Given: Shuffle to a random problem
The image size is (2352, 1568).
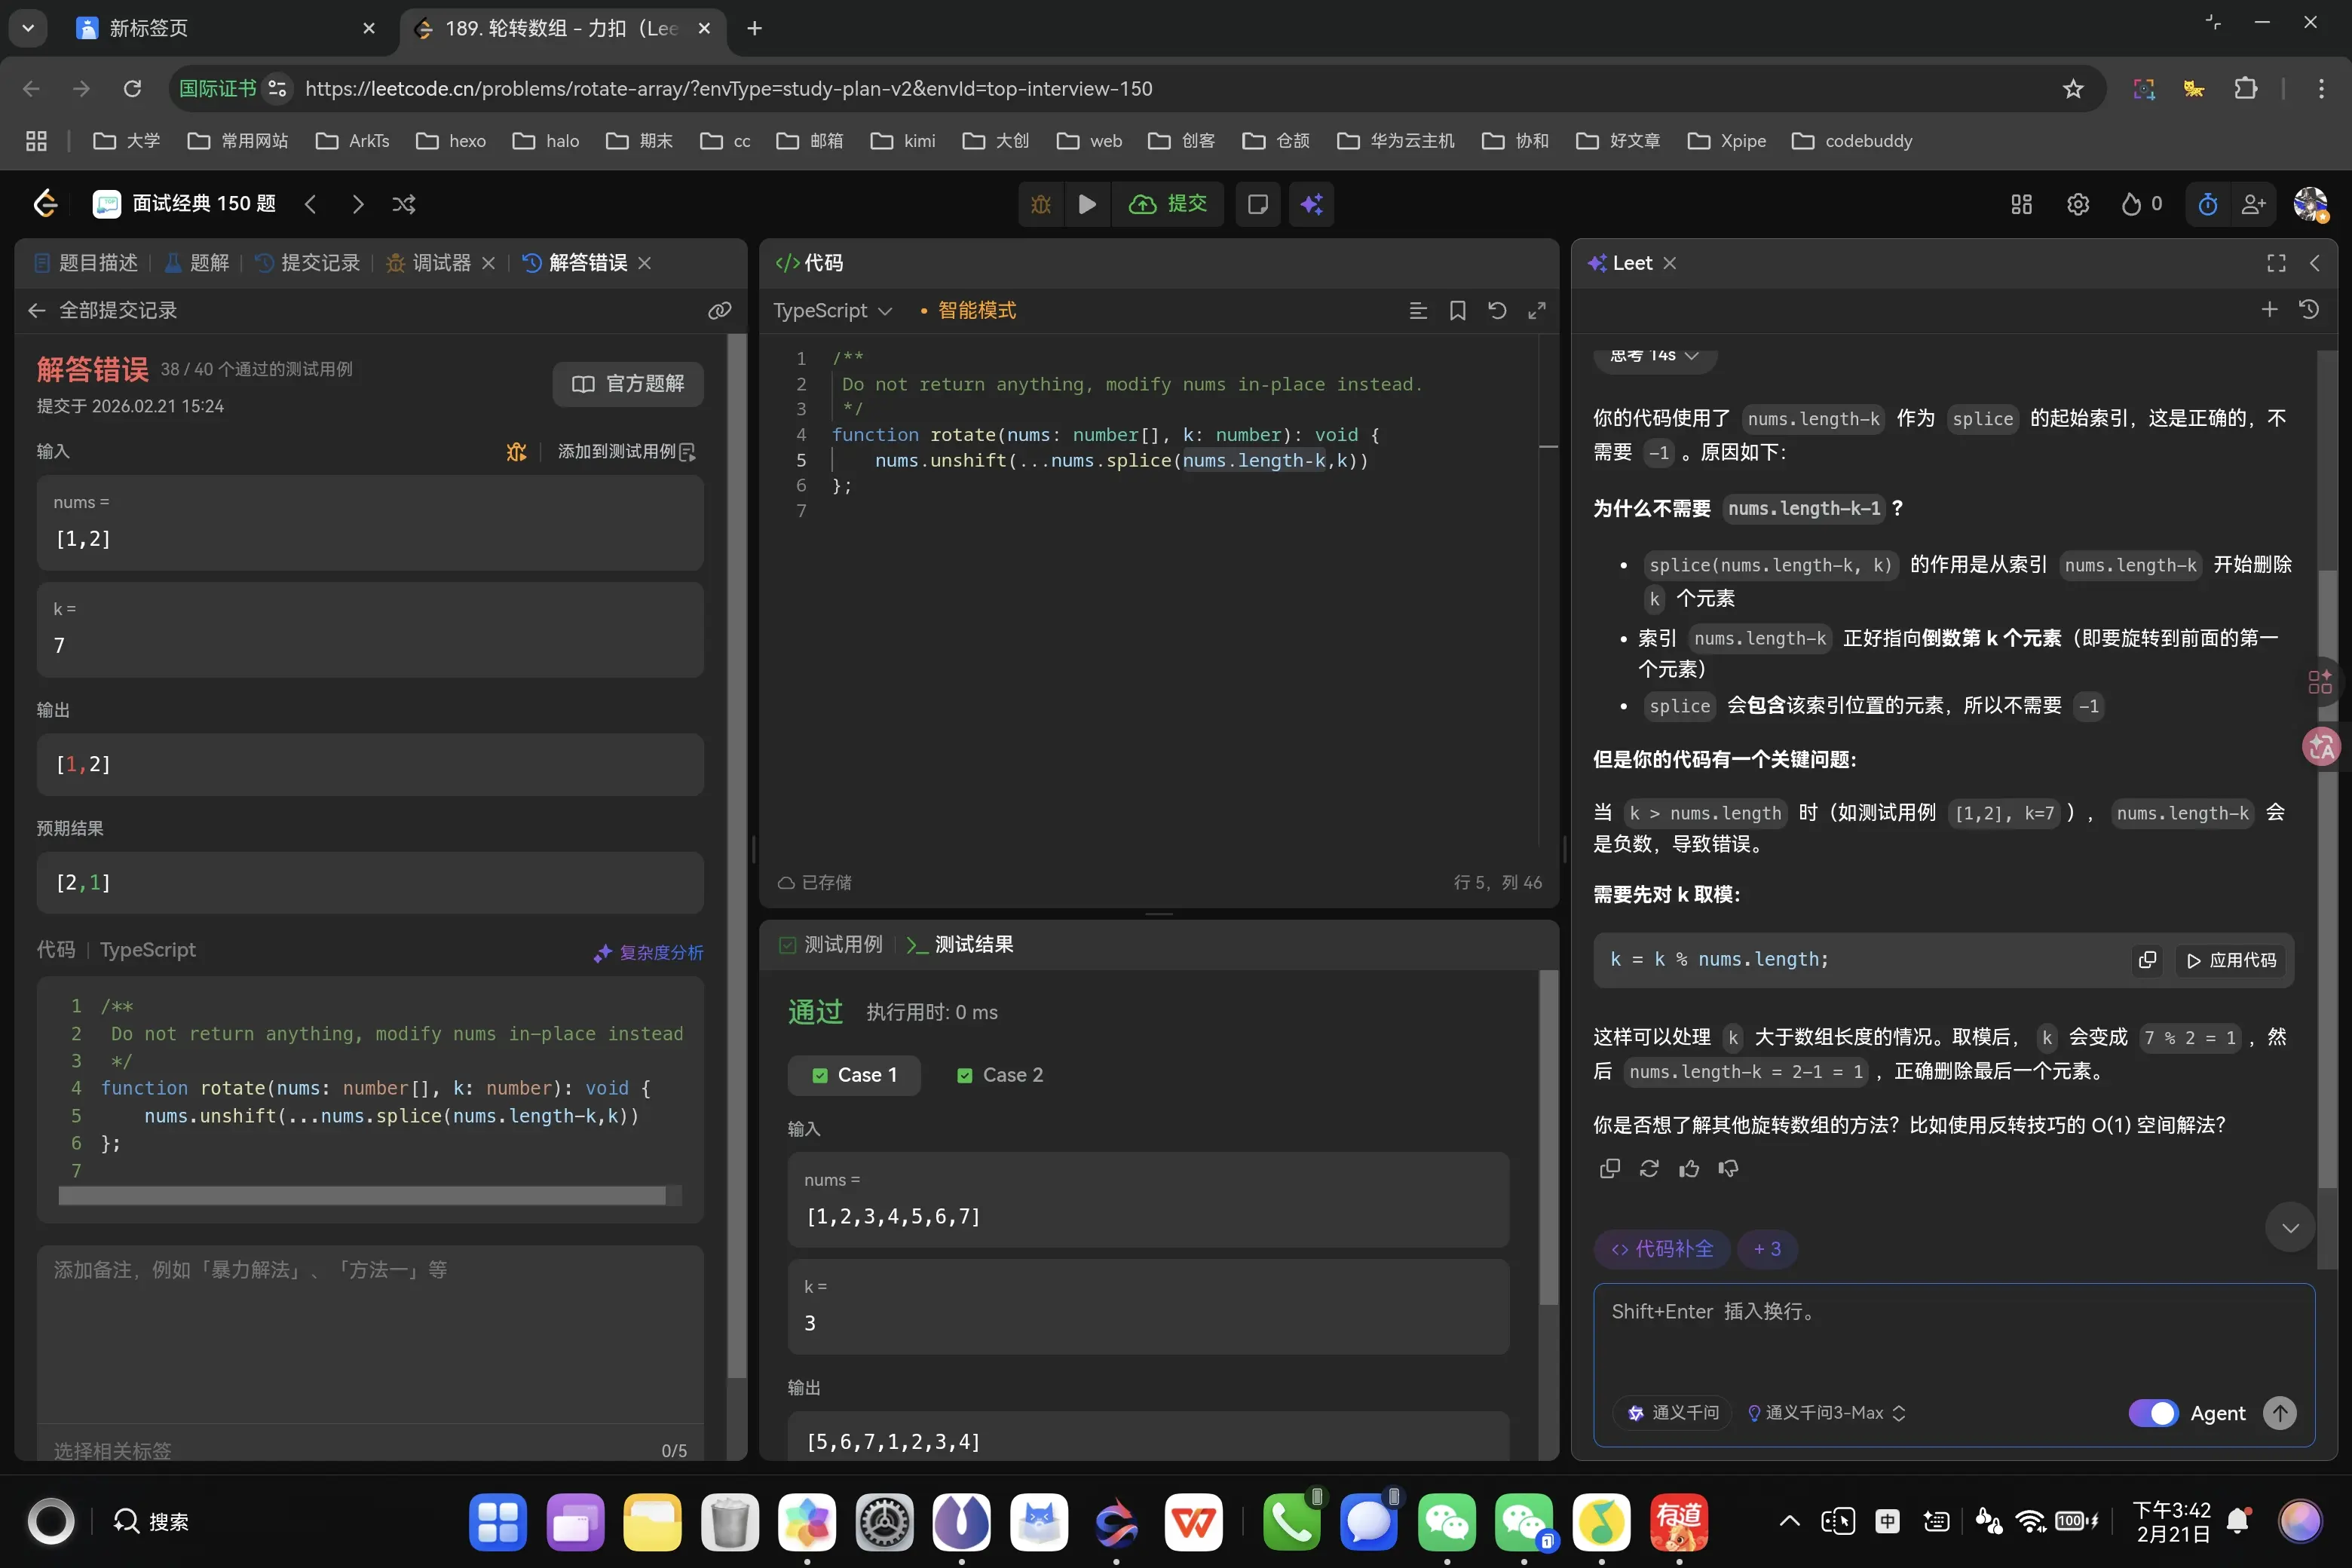Looking at the screenshot, I should point(404,204).
